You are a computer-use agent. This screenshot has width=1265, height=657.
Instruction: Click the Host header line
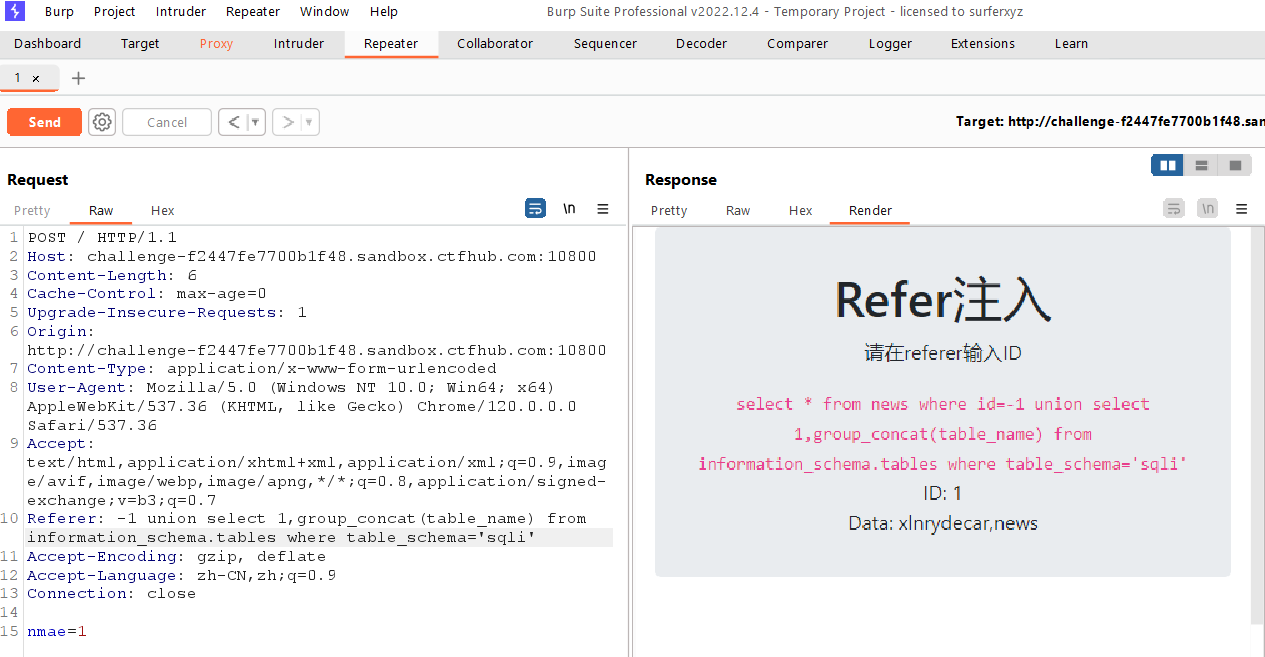point(311,256)
